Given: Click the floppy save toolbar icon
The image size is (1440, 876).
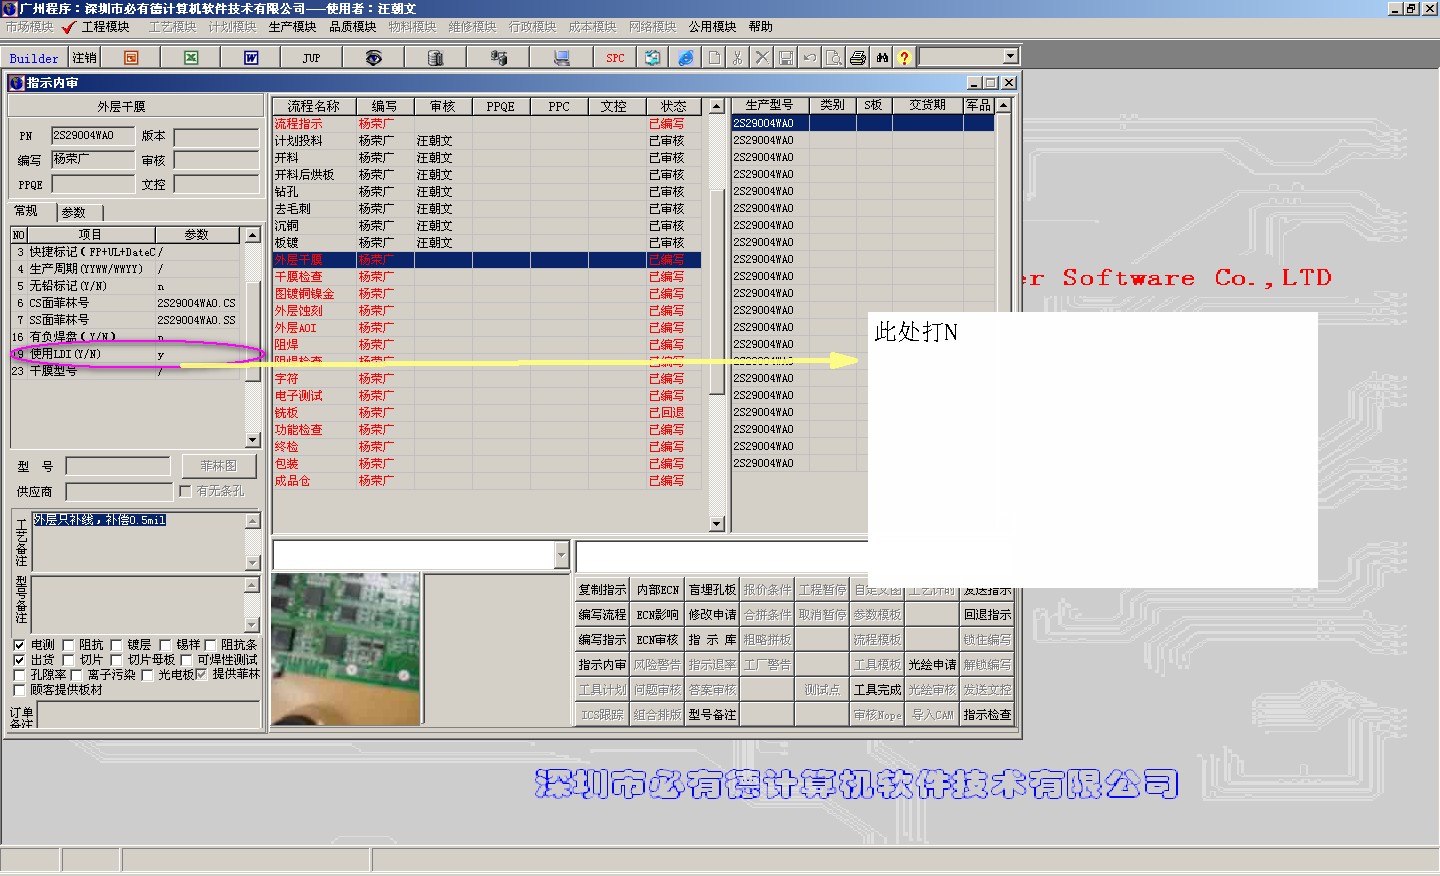Looking at the screenshot, I should point(786,58).
